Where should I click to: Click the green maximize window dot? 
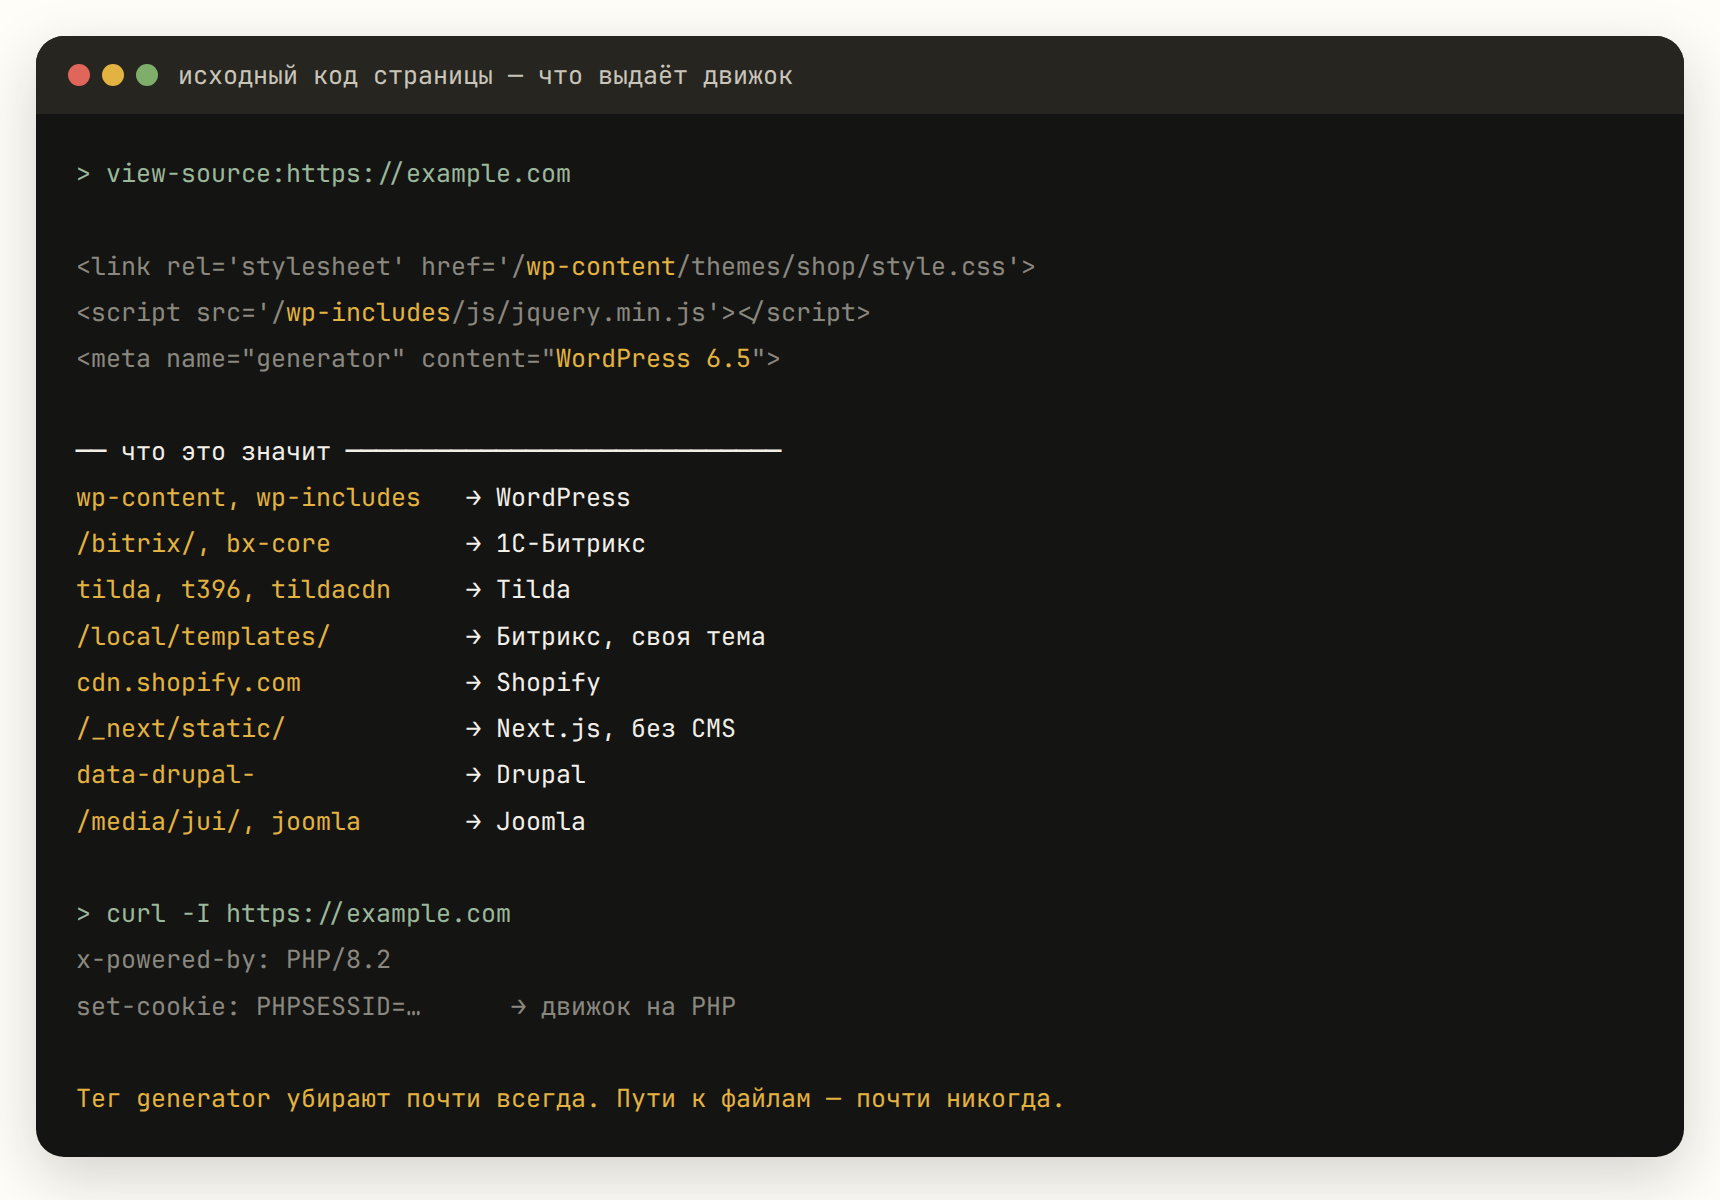pyautogui.click(x=147, y=75)
